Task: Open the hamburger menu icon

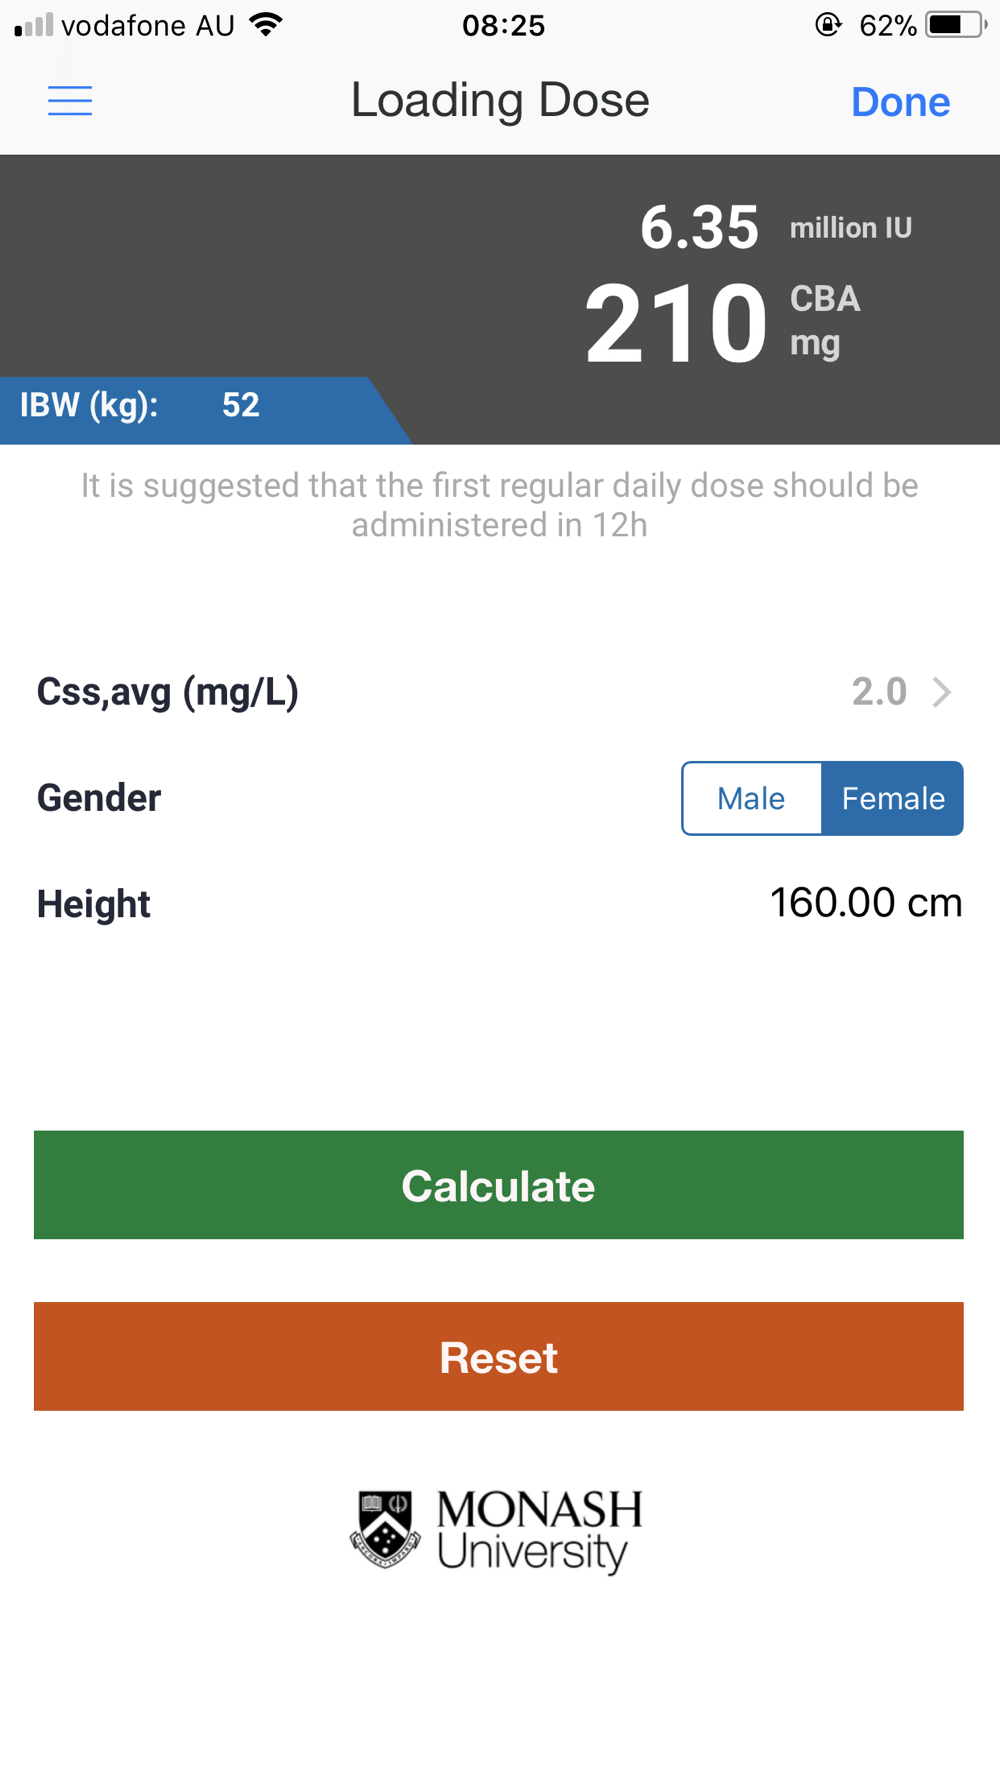Action: (x=70, y=101)
